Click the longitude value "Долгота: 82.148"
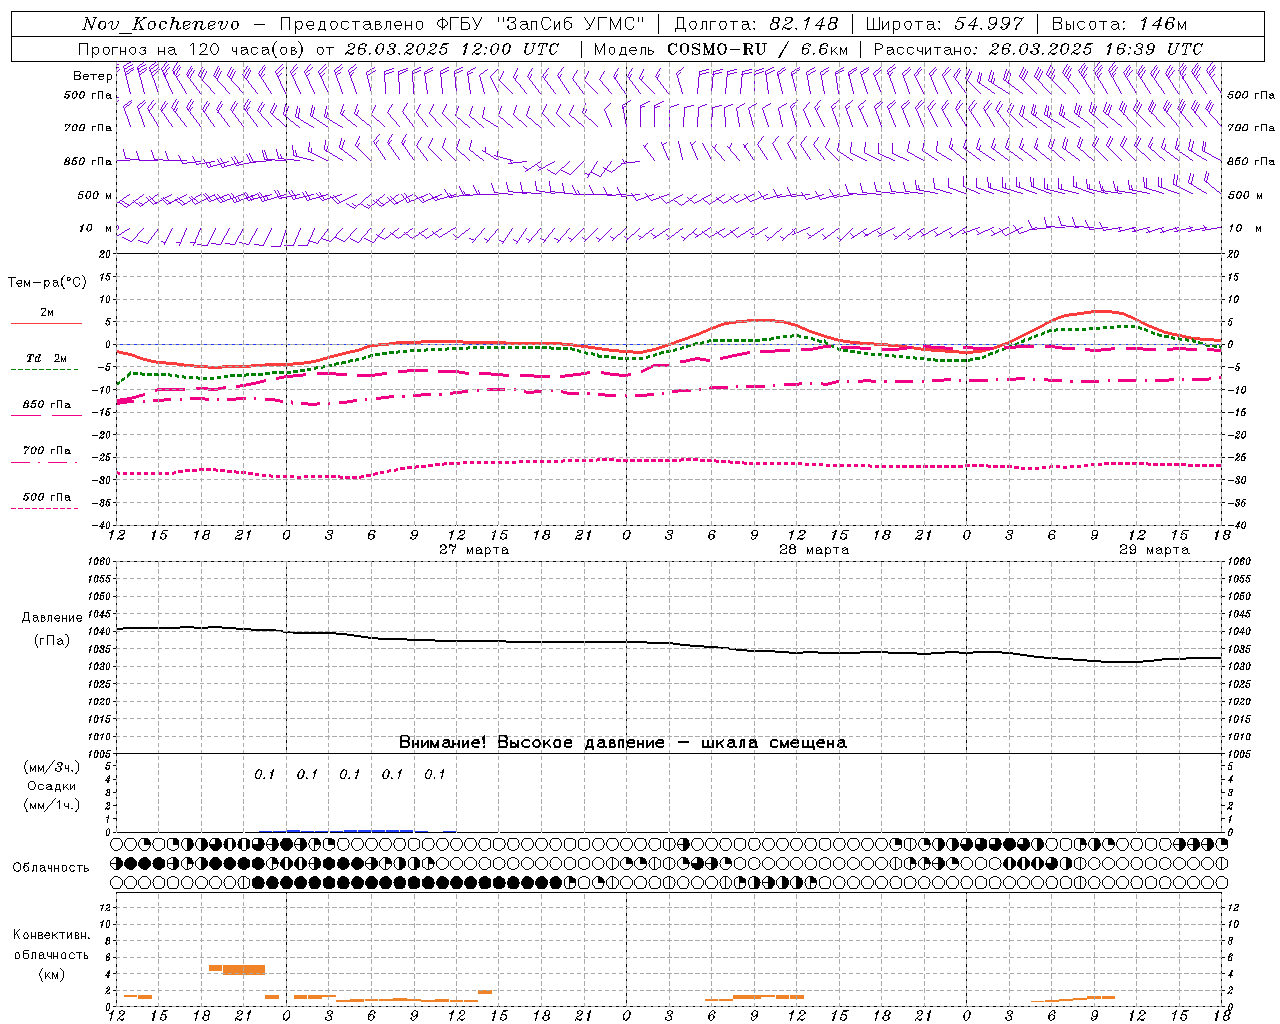The image size is (1280, 1024). click(756, 24)
